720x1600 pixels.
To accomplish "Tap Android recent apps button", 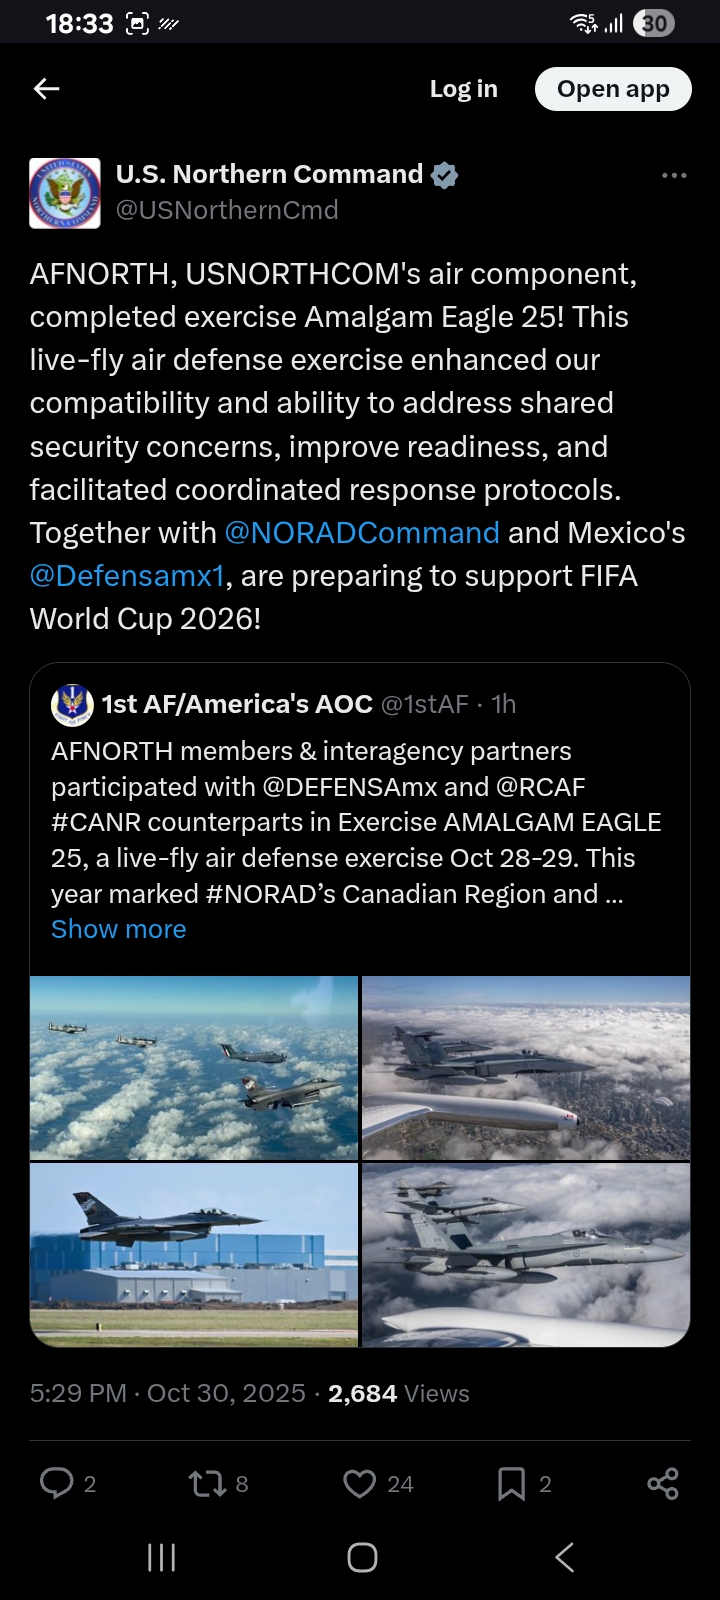I will [x=161, y=1557].
